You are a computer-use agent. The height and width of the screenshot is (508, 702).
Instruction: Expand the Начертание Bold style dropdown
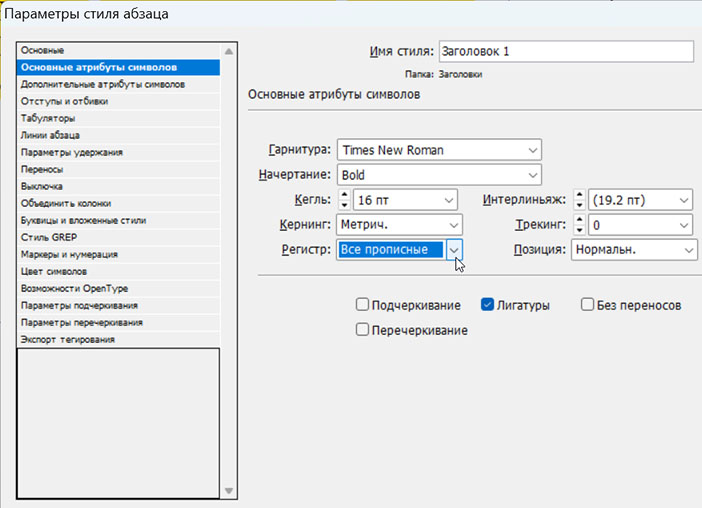(531, 175)
